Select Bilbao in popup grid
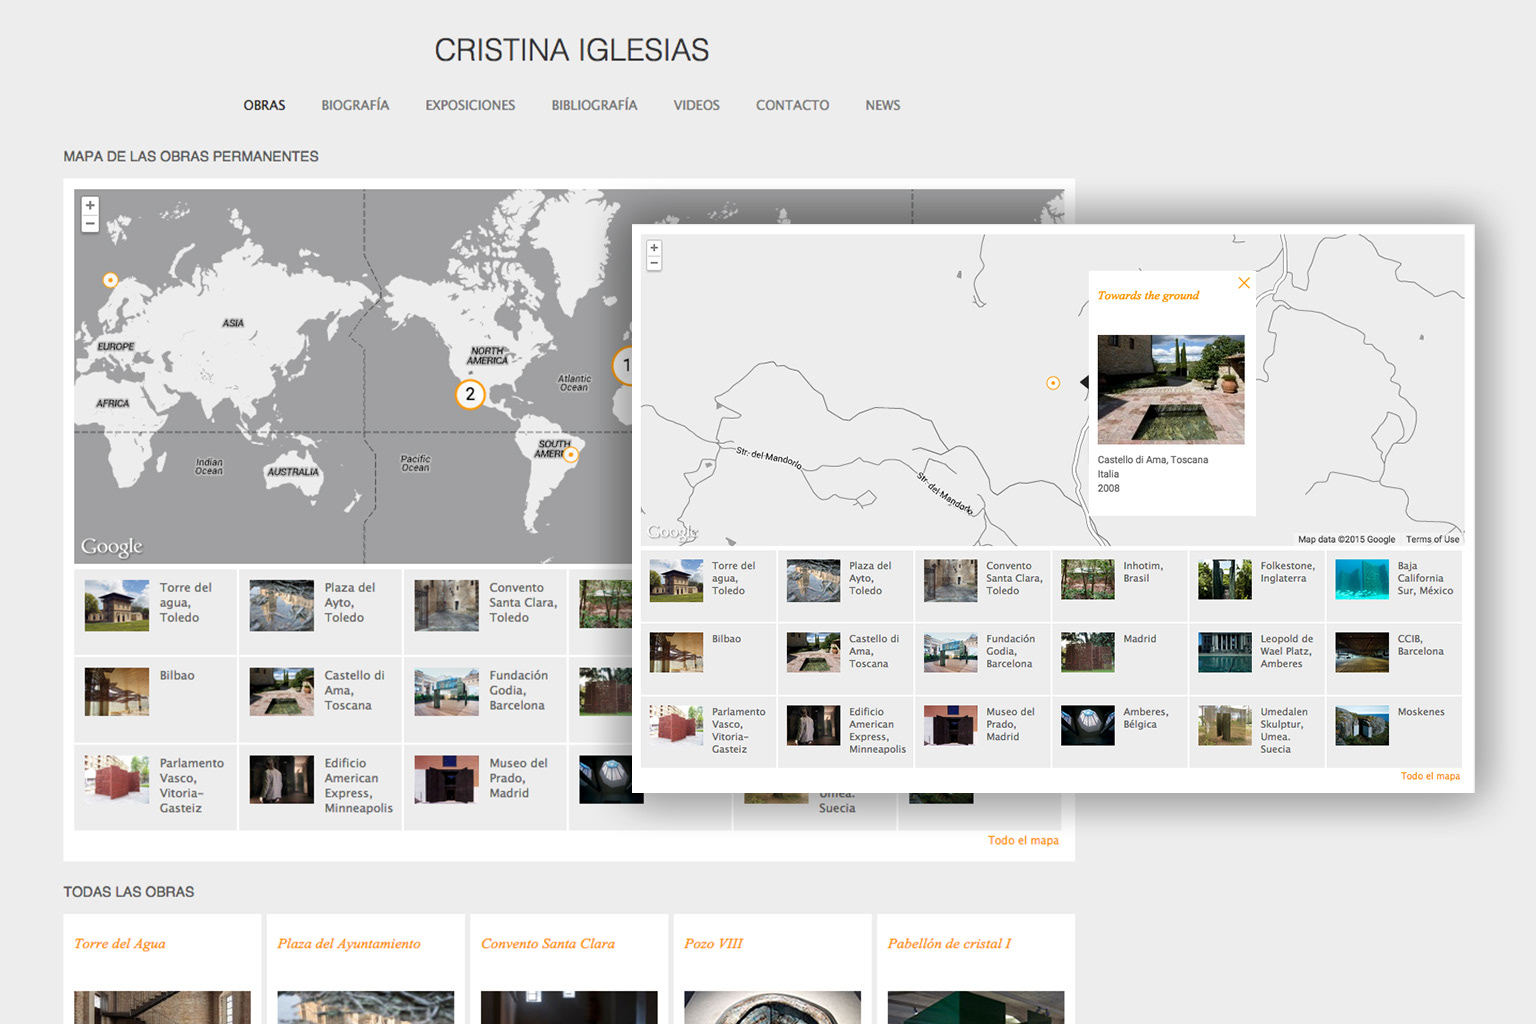 (x=708, y=658)
